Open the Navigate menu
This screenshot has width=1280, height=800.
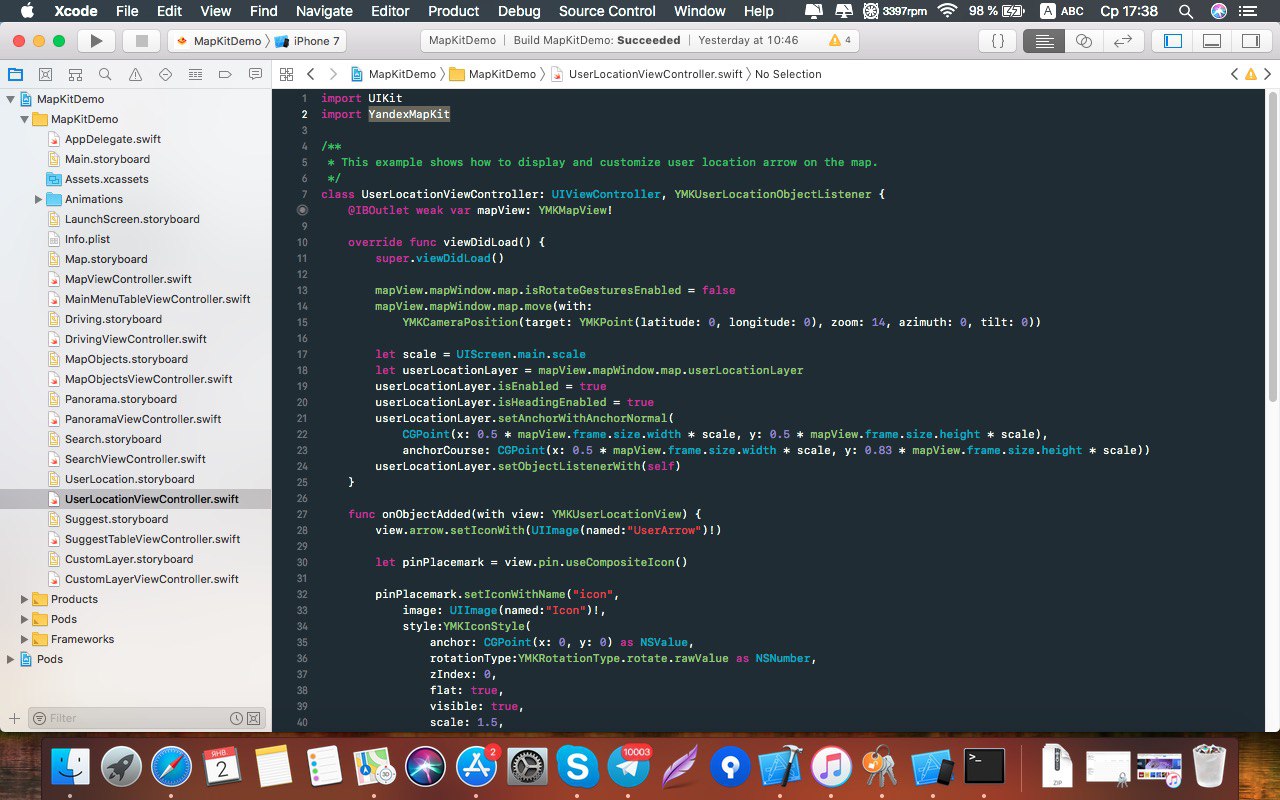tap(325, 11)
